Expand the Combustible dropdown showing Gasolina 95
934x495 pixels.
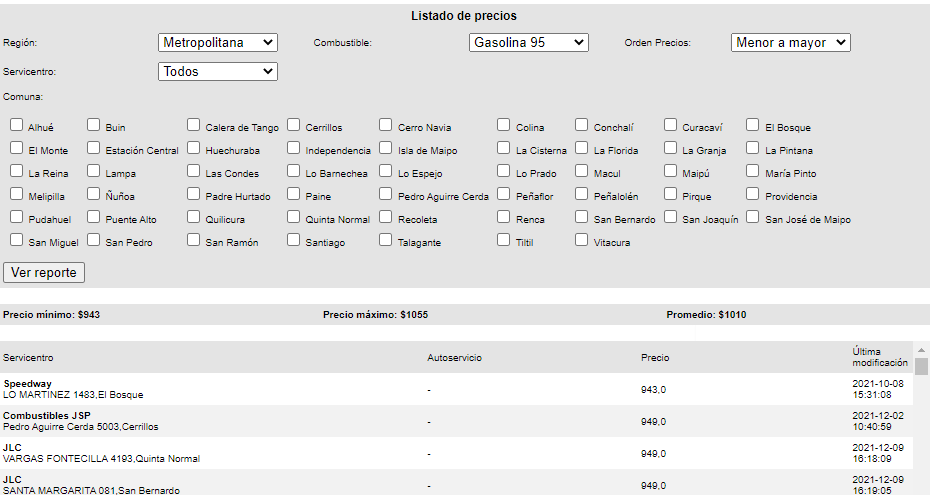(x=528, y=43)
